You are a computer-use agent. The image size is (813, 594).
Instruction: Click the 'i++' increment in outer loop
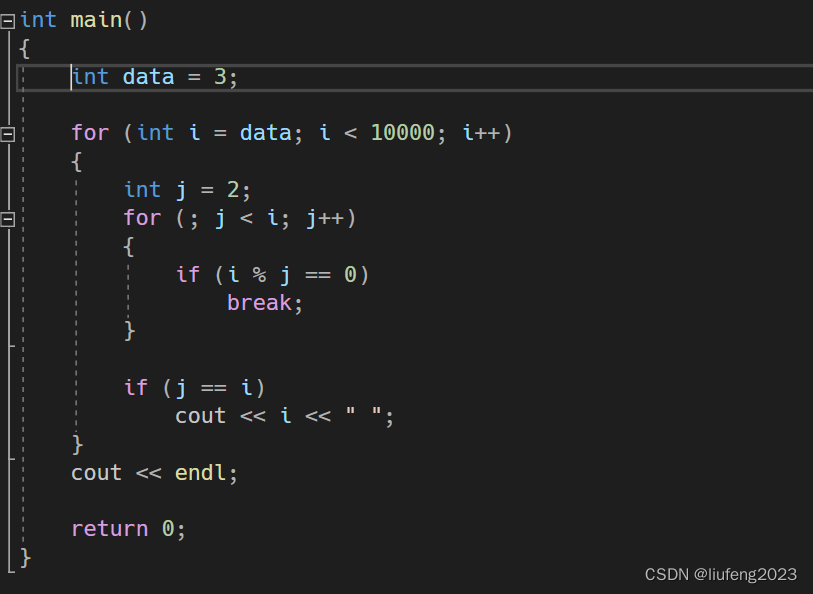tap(481, 133)
